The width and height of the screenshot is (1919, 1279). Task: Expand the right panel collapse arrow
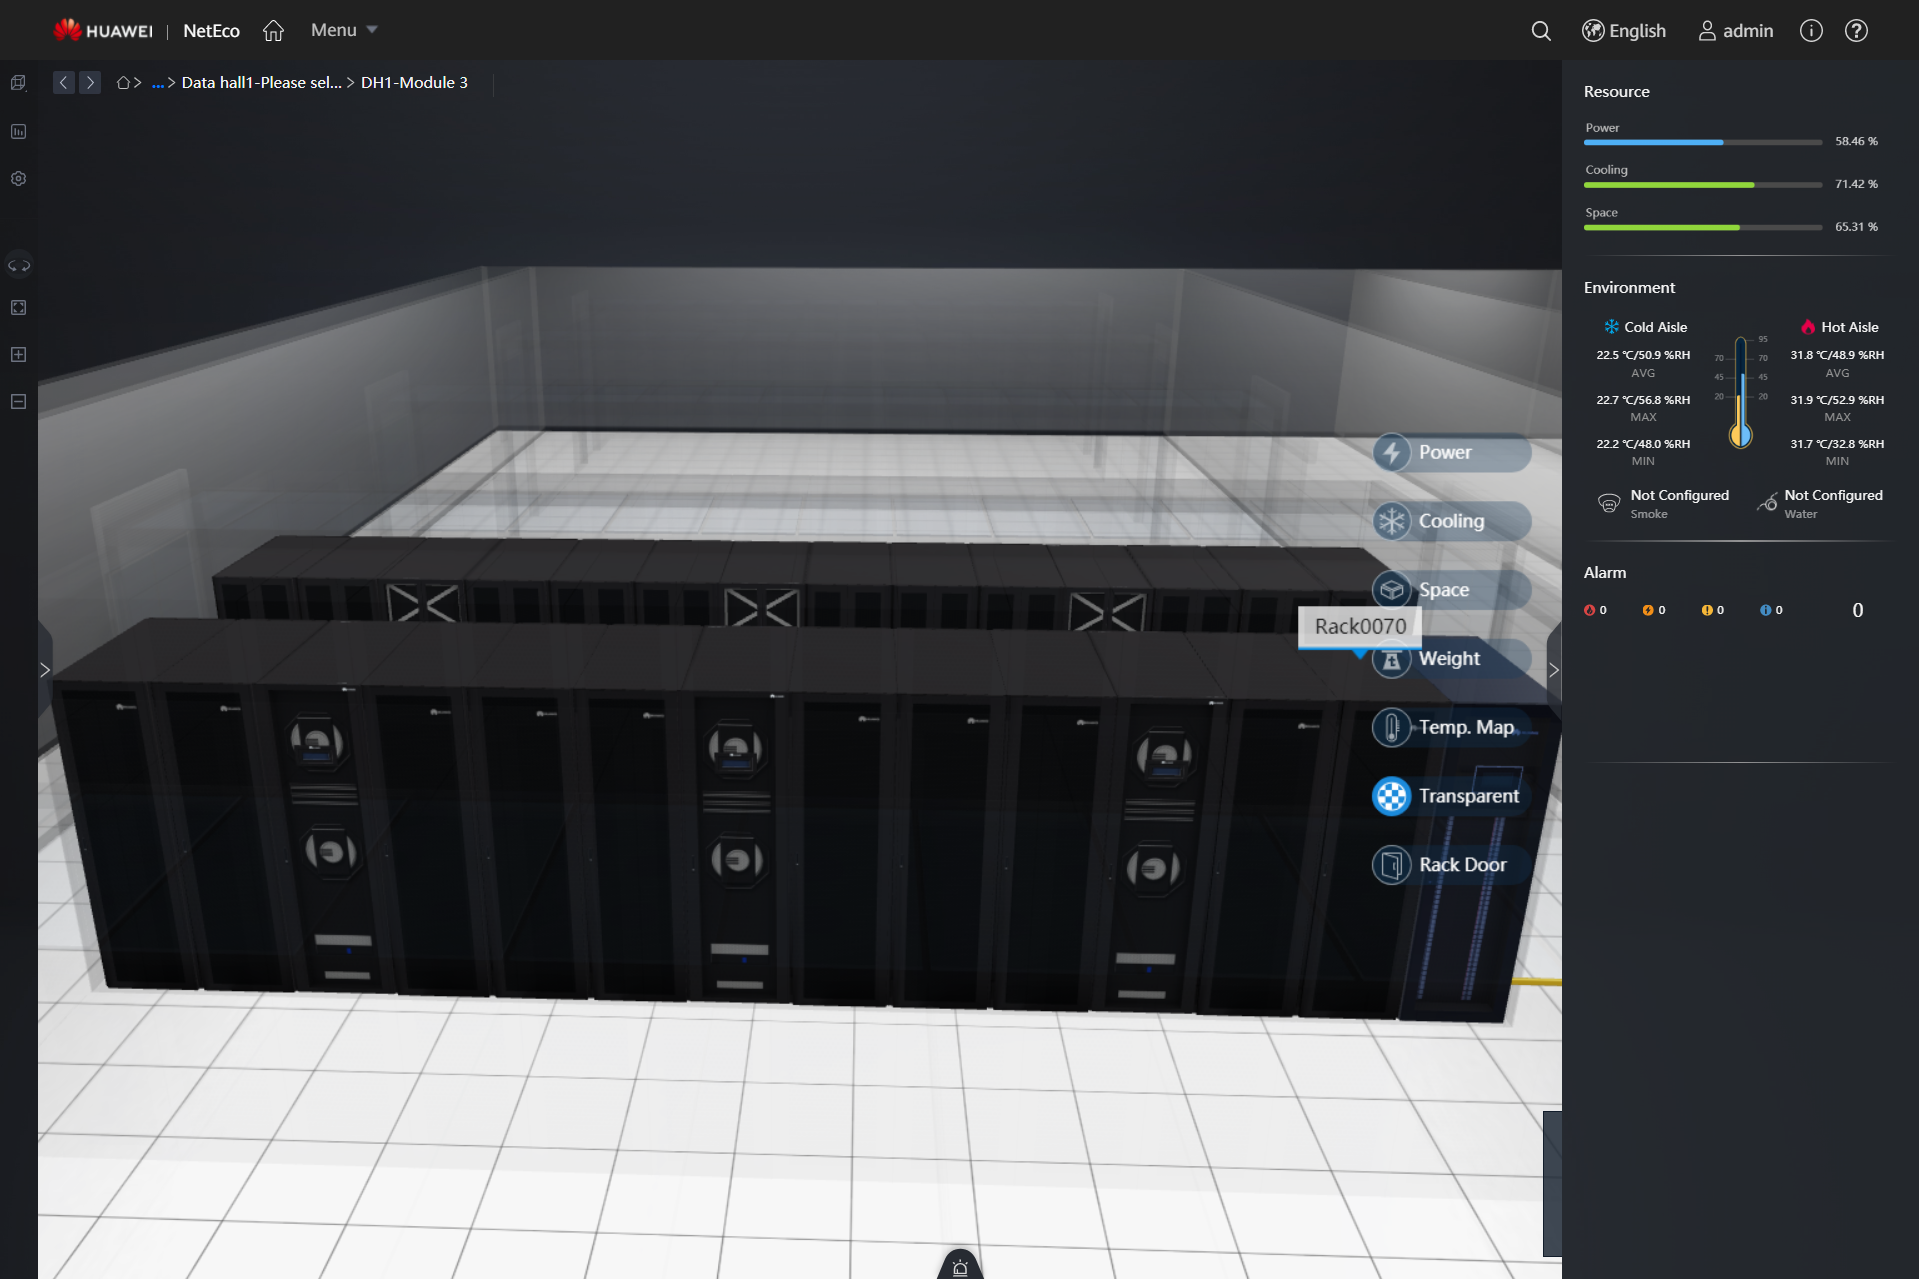(x=1552, y=670)
